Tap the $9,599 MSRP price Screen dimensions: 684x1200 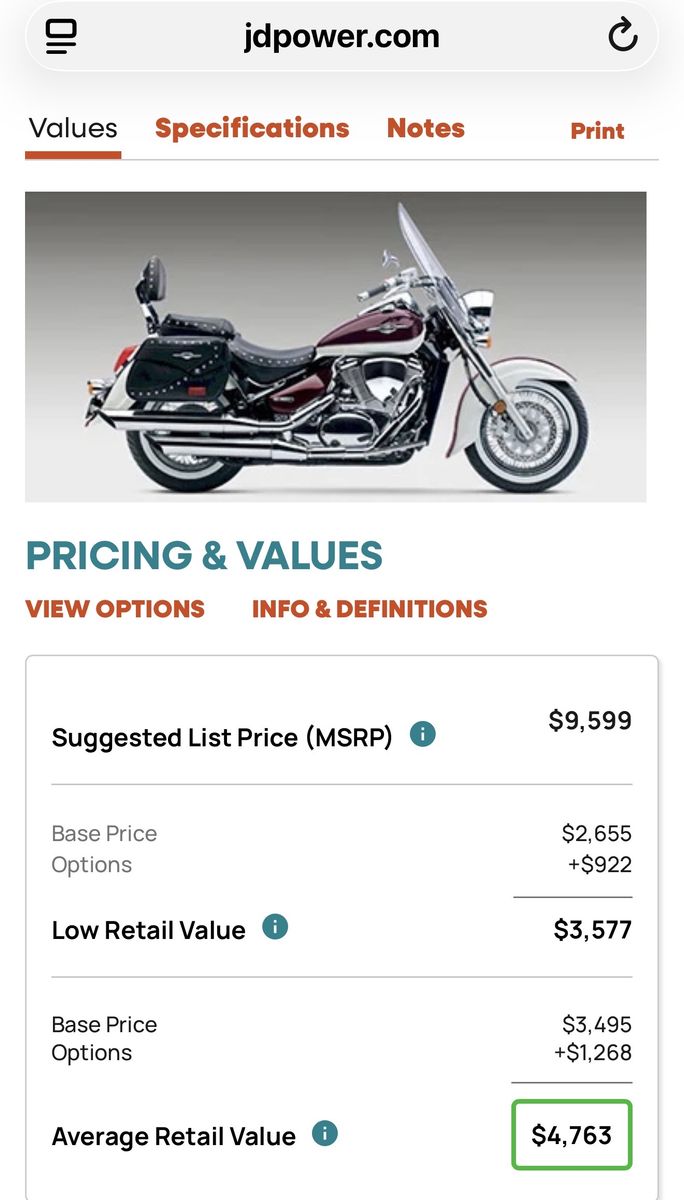pos(590,721)
